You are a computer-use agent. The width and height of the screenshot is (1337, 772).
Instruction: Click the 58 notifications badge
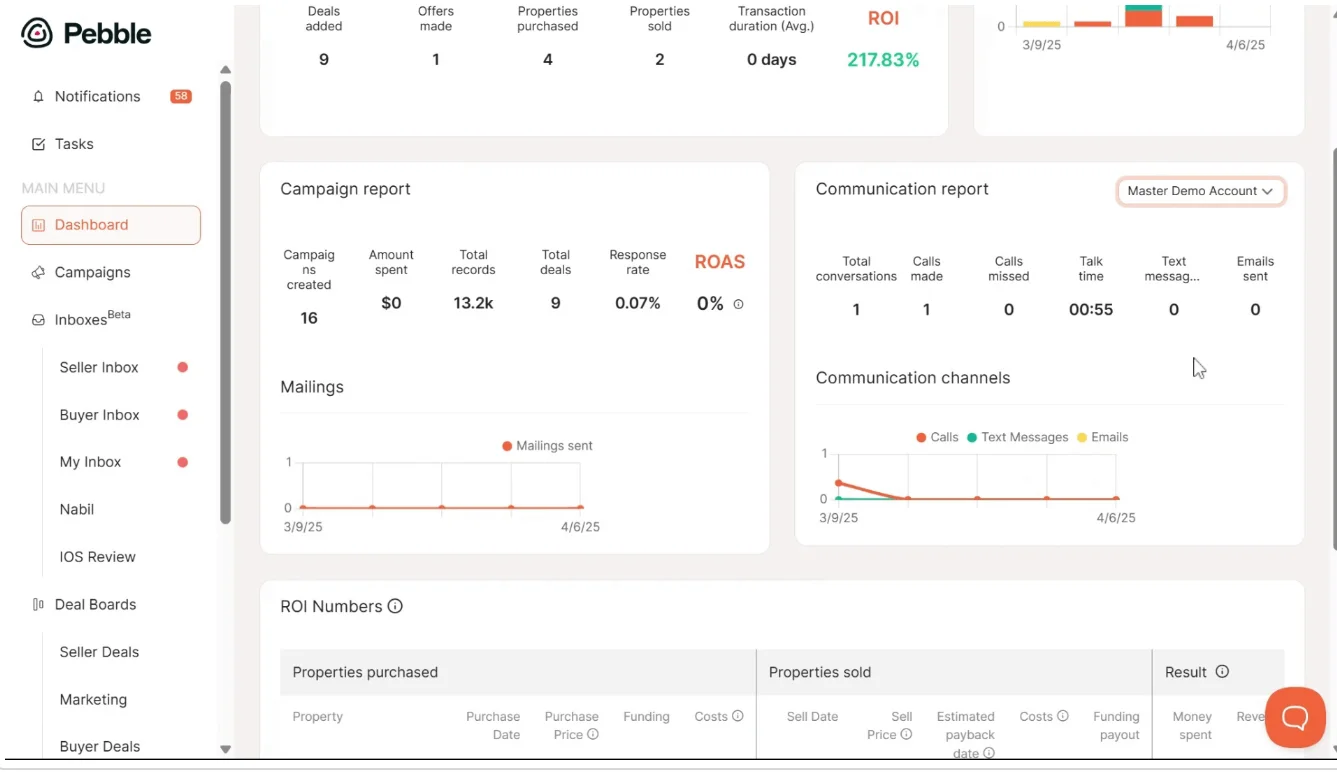point(181,97)
